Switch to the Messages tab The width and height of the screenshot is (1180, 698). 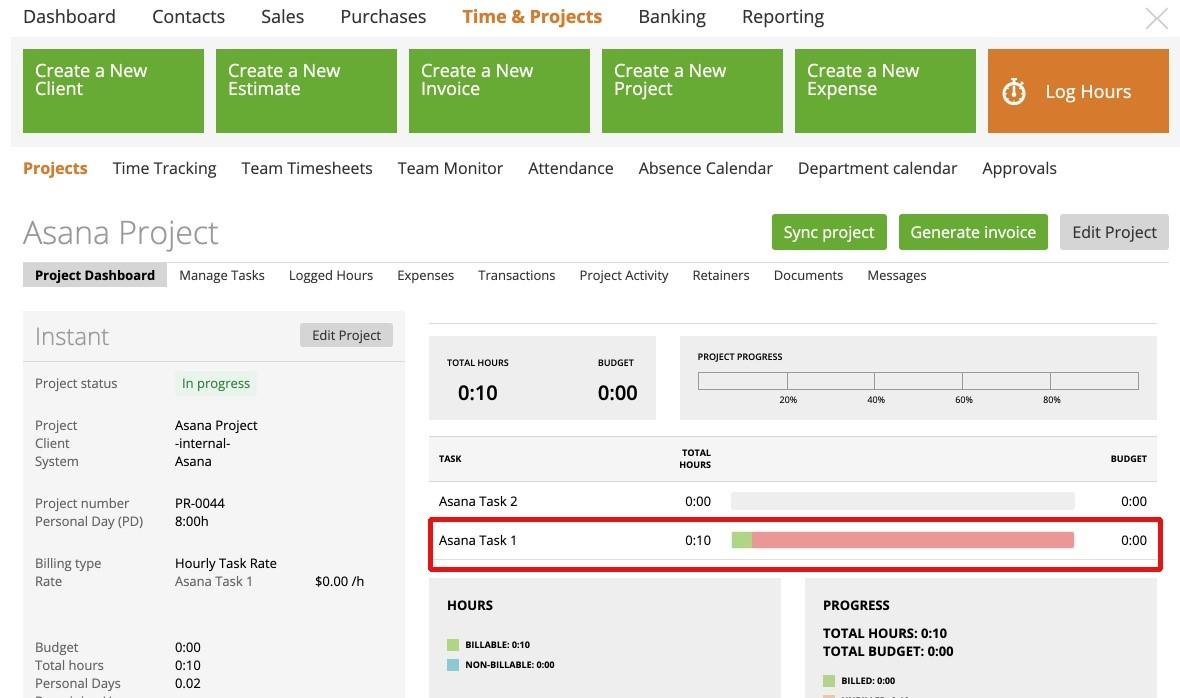(x=896, y=275)
